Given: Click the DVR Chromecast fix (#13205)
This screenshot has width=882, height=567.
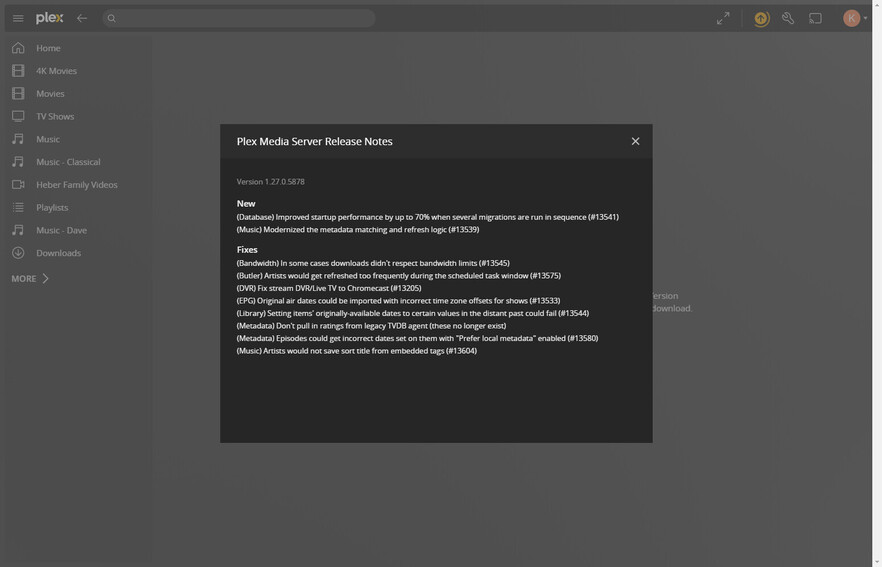Looking at the screenshot, I should pos(328,288).
